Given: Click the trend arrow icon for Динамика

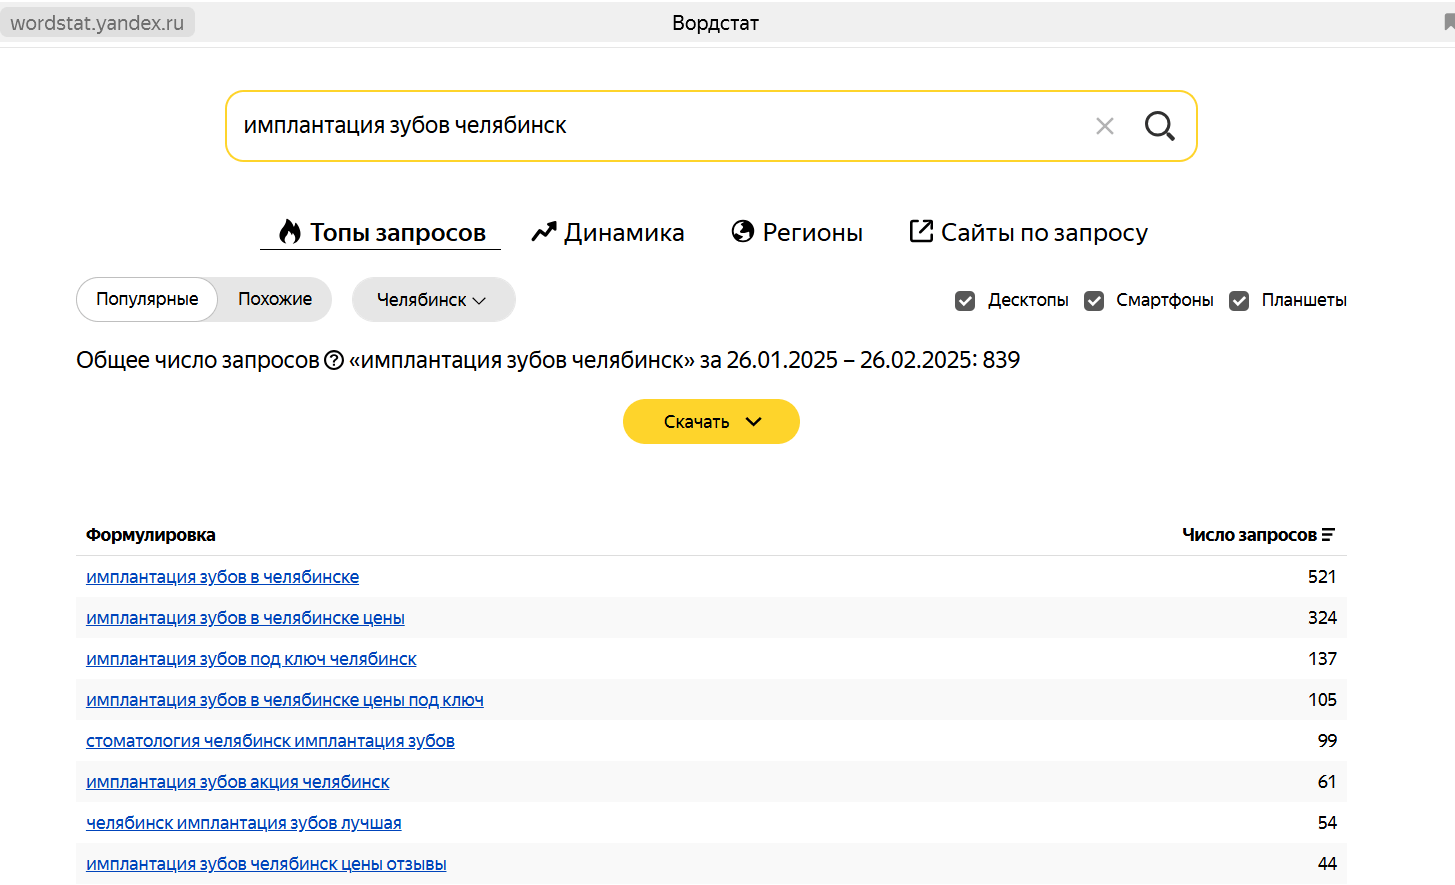Looking at the screenshot, I should click(543, 232).
